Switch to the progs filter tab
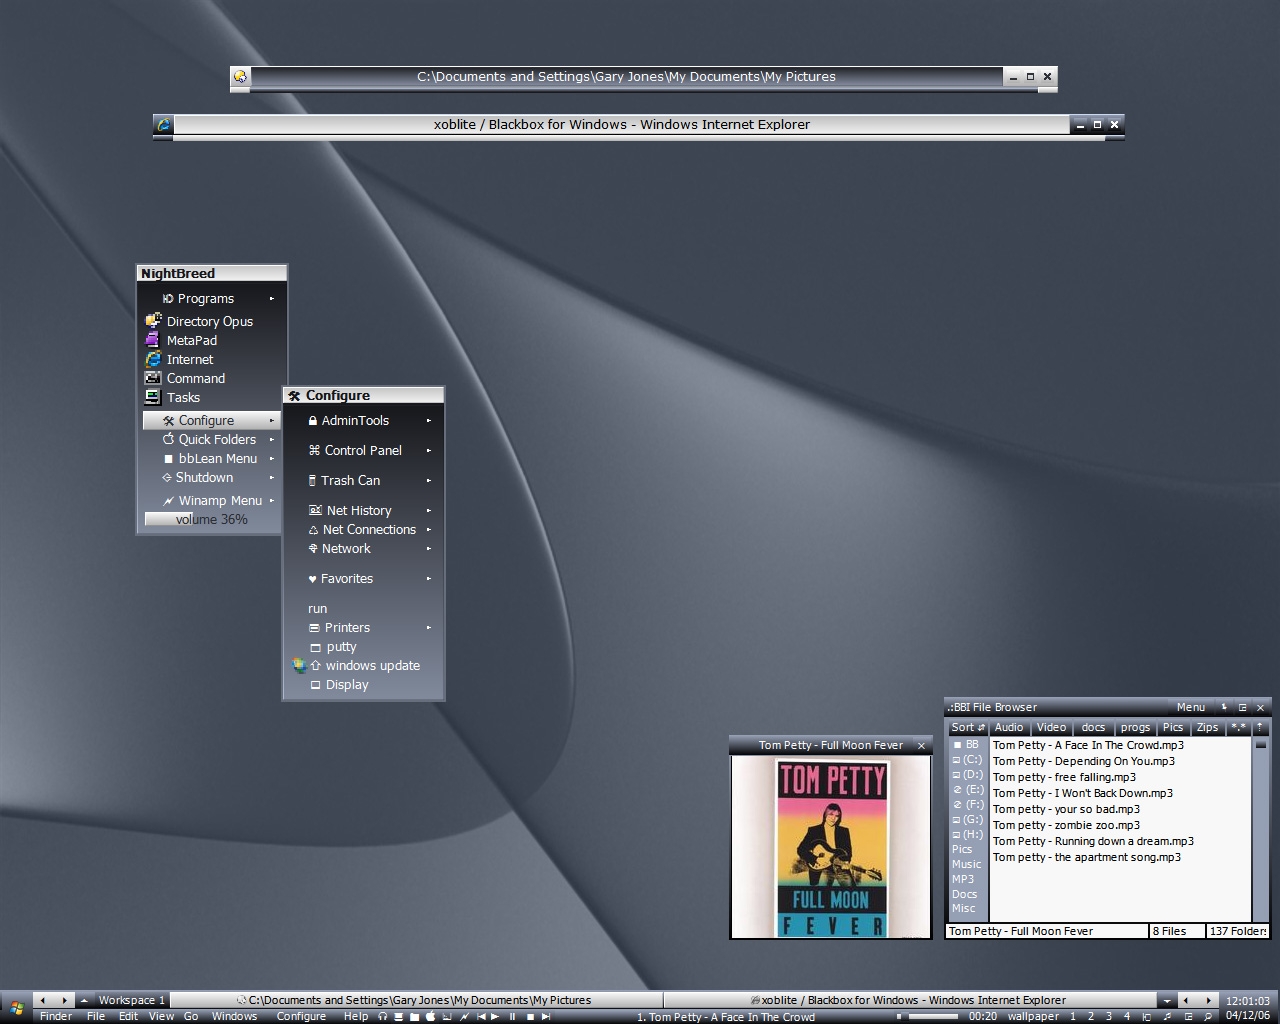1280x1024 pixels. pos(1135,727)
